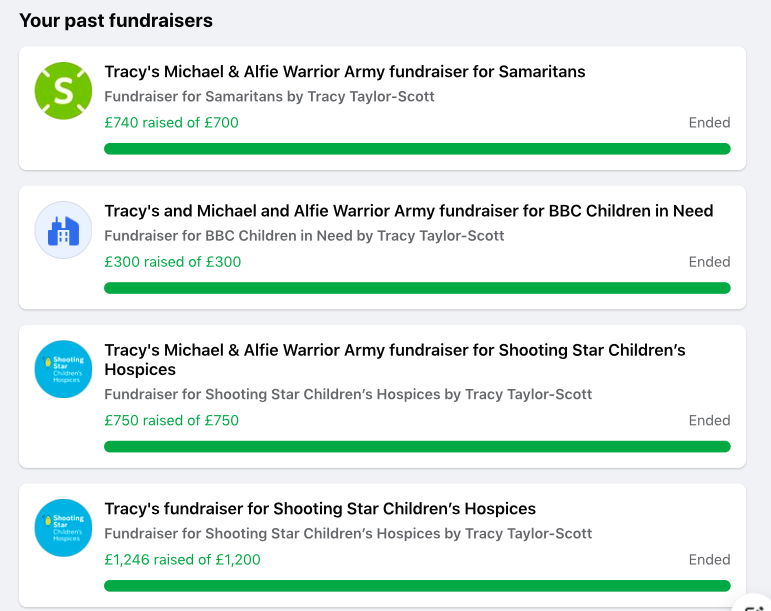Click the BBC Children in Need building icon

tap(63, 230)
